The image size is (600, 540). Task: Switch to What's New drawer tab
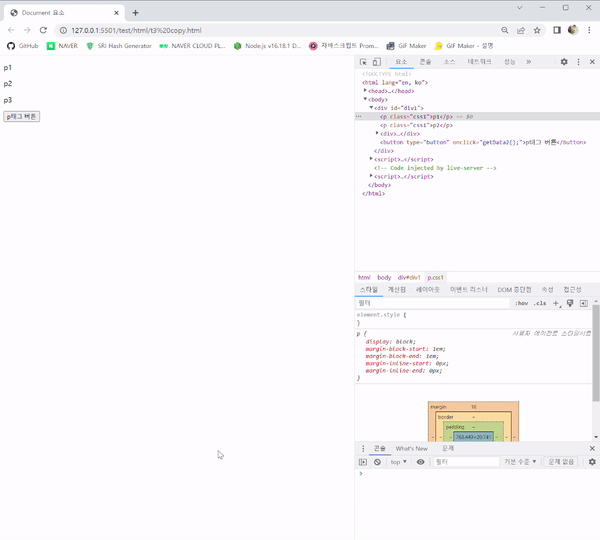point(412,449)
